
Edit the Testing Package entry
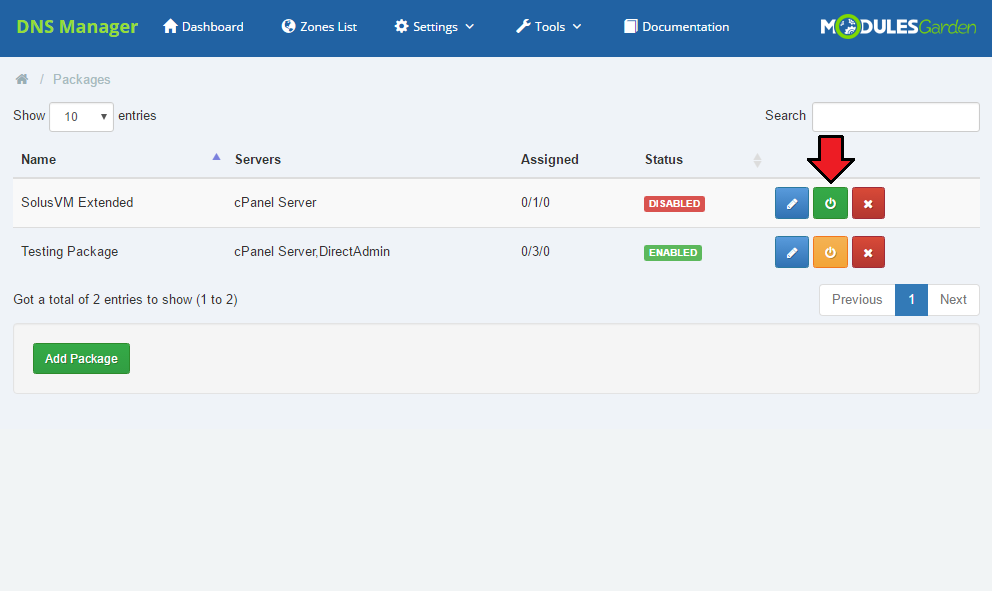(791, 252)
